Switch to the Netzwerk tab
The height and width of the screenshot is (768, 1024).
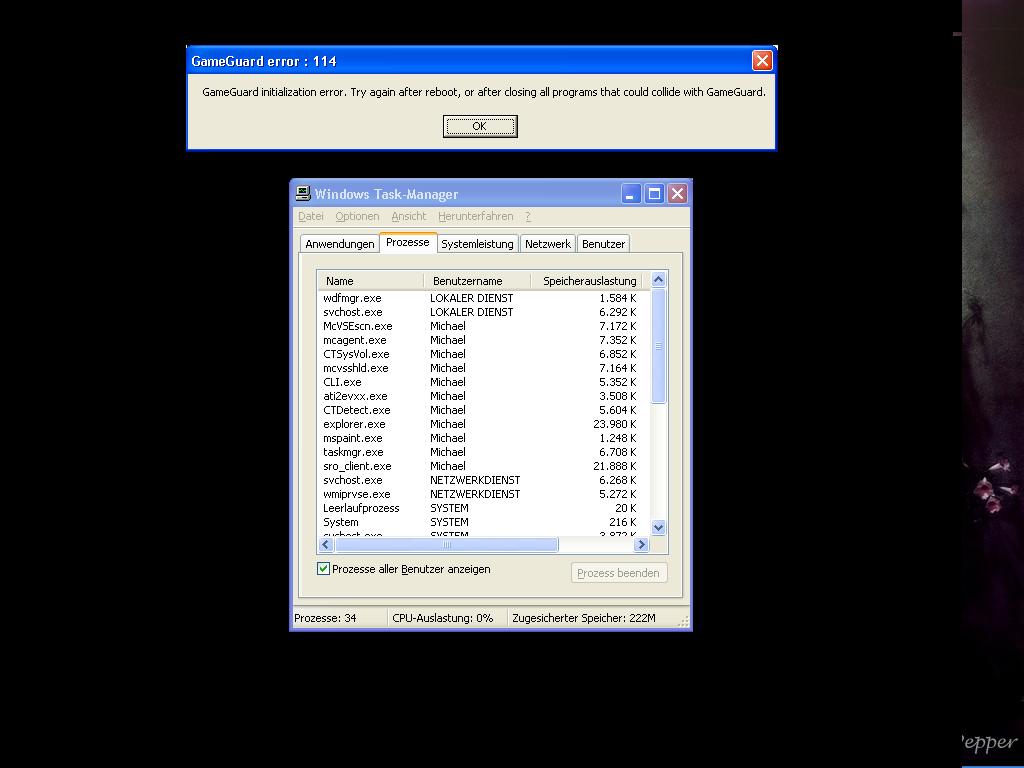tap(548, 244)
